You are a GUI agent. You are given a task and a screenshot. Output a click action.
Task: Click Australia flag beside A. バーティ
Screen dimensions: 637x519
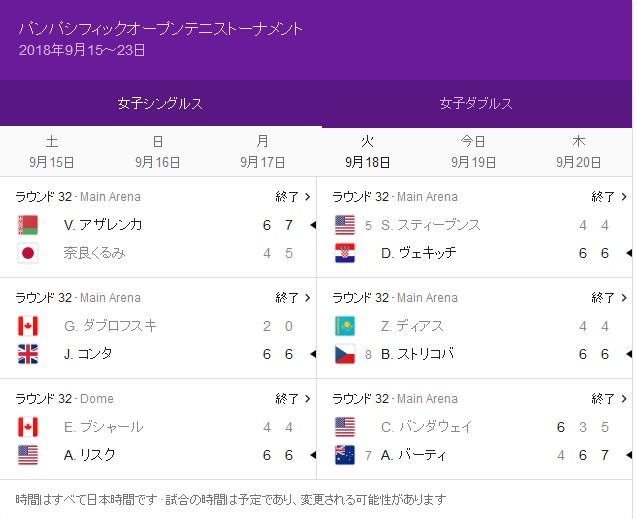click(345, 455)
